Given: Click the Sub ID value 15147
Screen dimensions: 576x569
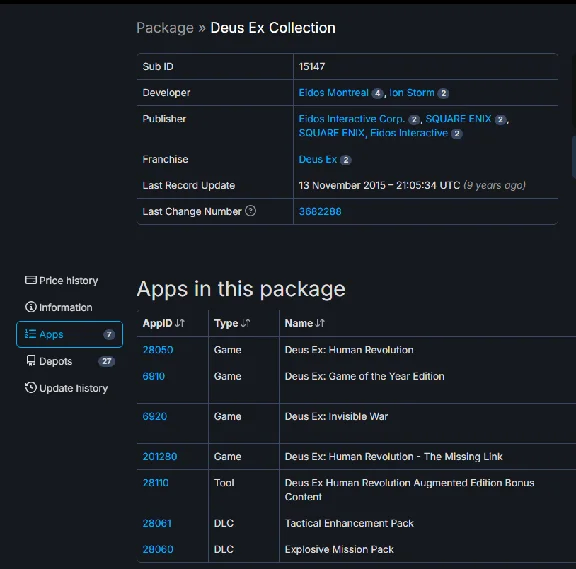Looking at the screenshot, I should [x=312, y=66].
